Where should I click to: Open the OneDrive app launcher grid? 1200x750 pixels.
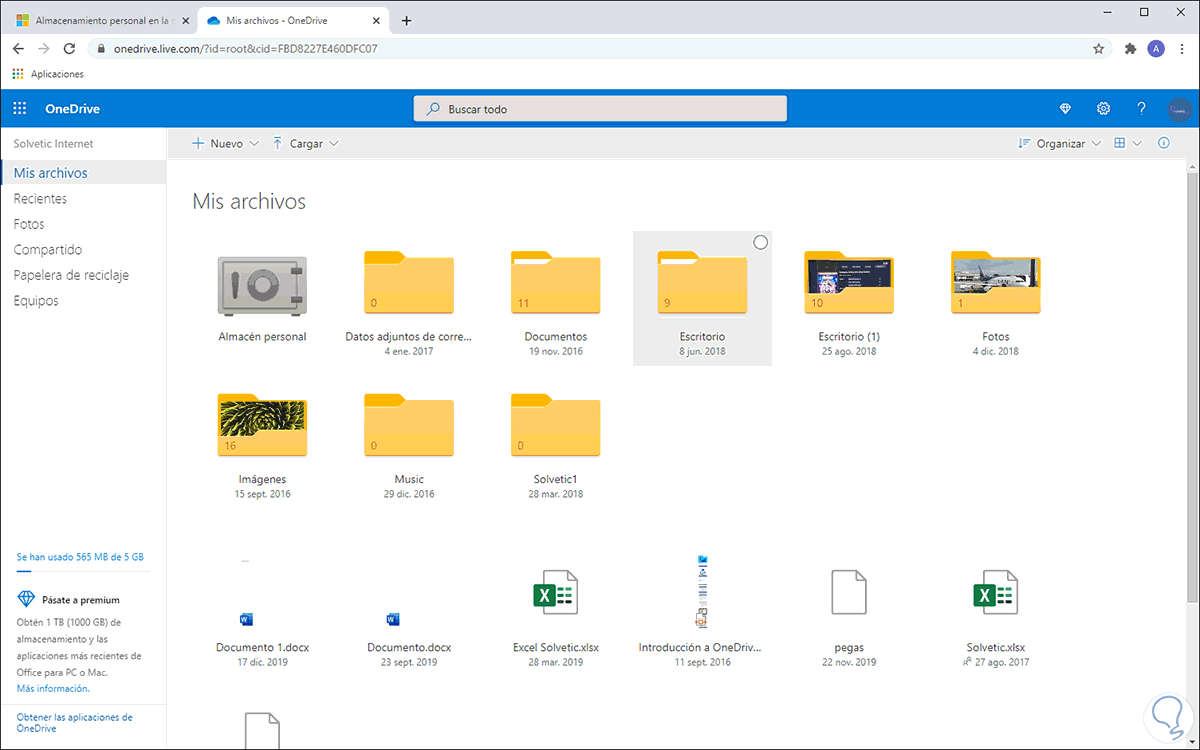click(x=19, y=109)
